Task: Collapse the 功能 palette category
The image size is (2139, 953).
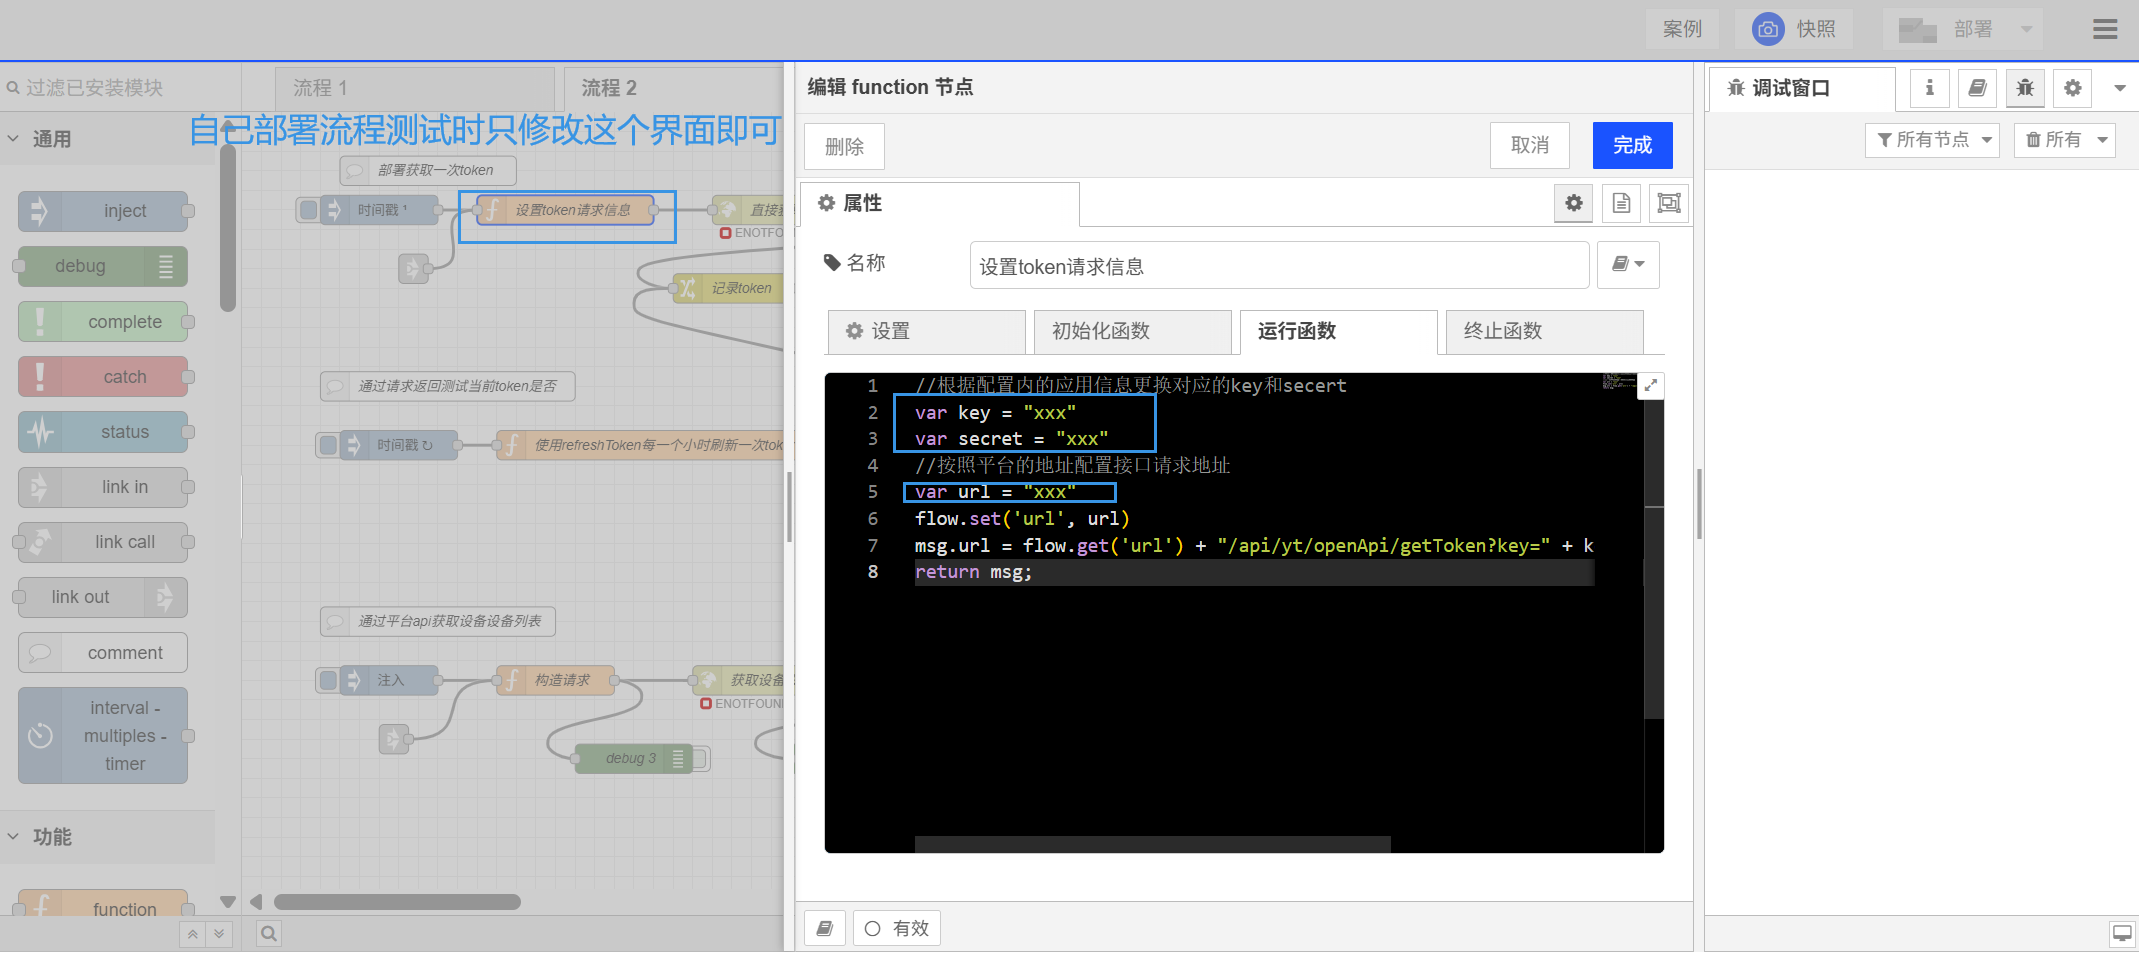Action: click(107, 837)
